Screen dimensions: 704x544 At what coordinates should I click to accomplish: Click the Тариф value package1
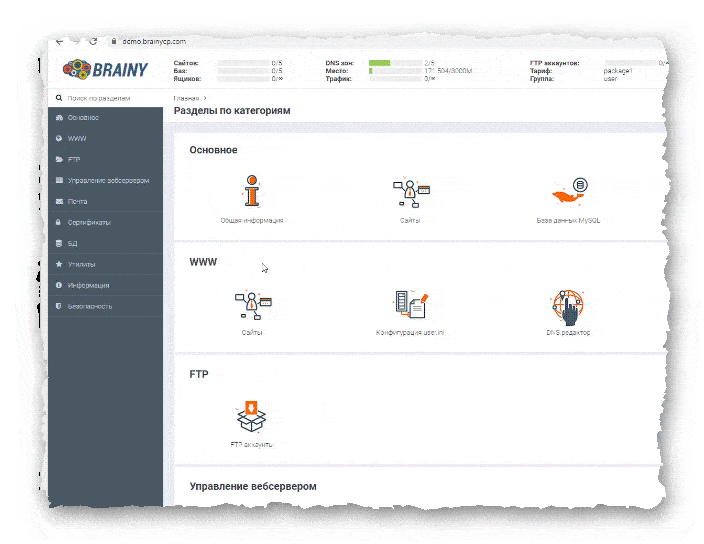click(618, 71)
